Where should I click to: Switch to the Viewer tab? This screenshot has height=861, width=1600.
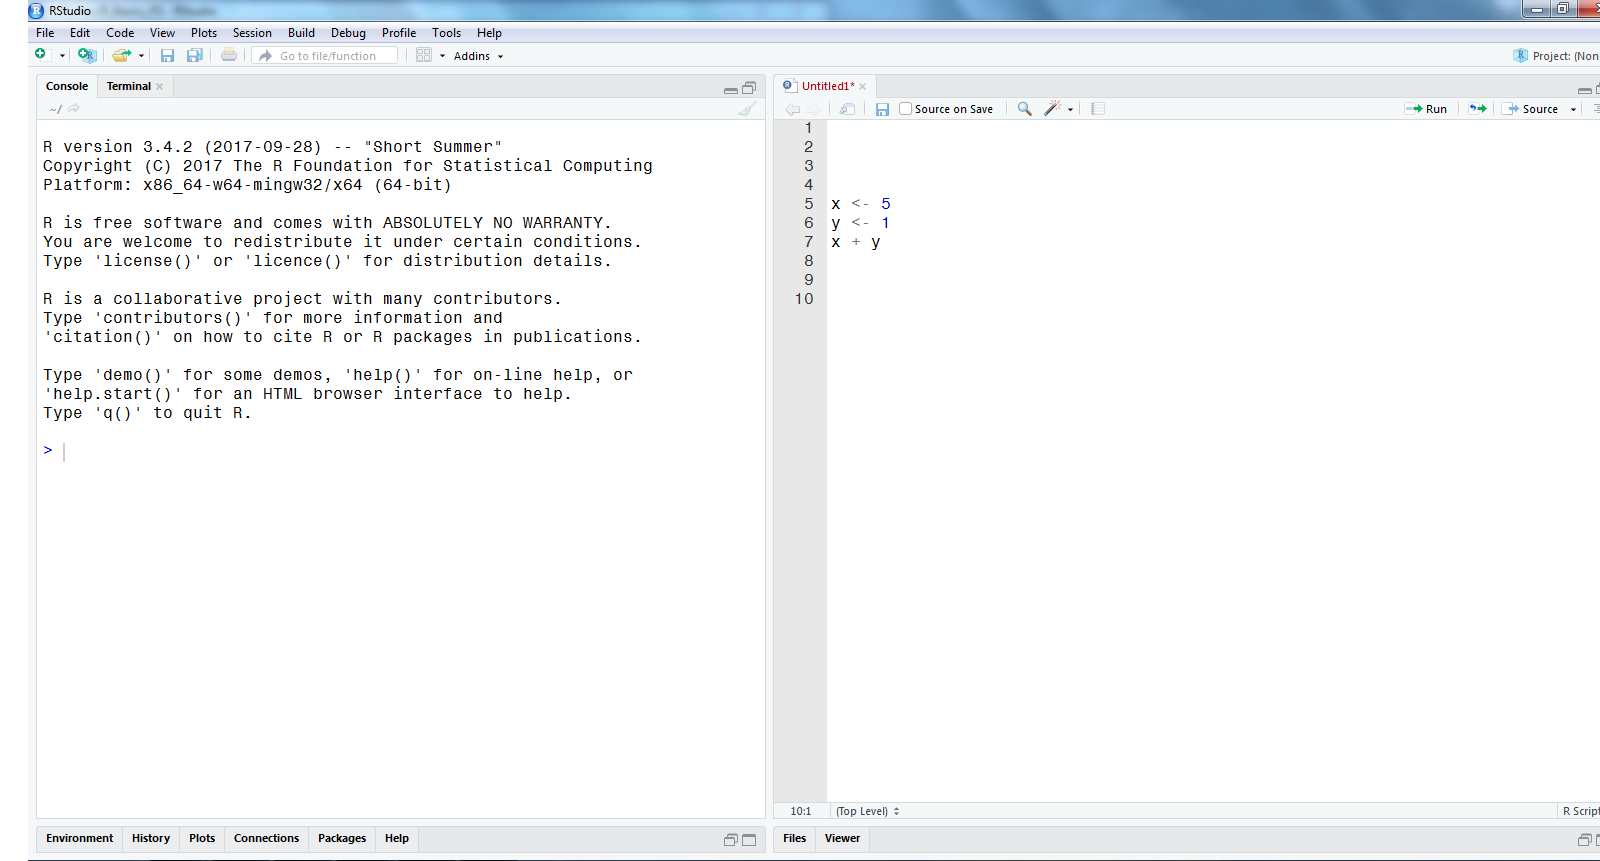click(x=842, y=838)
